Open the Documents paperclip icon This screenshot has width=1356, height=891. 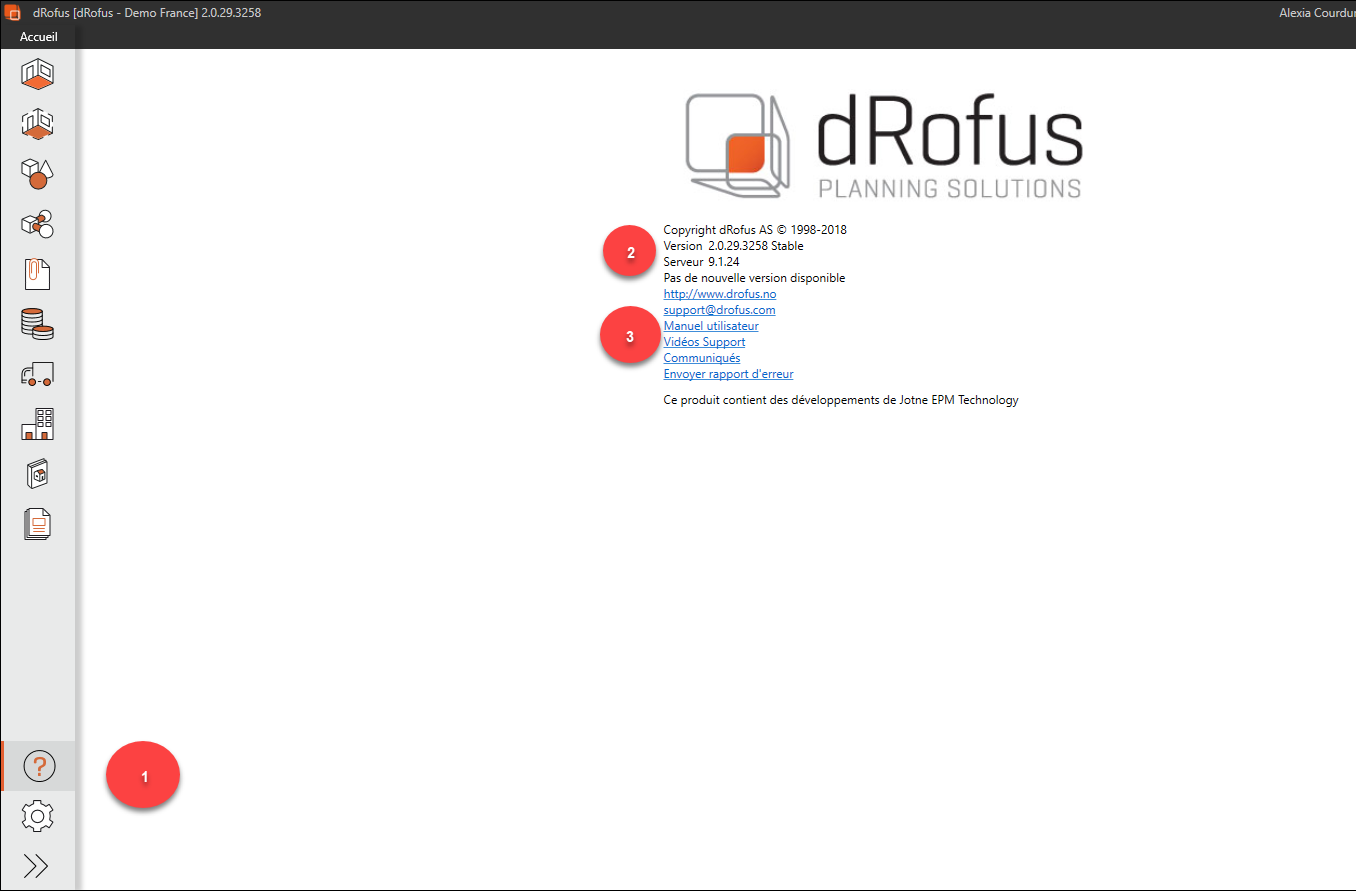click(38, 274)
